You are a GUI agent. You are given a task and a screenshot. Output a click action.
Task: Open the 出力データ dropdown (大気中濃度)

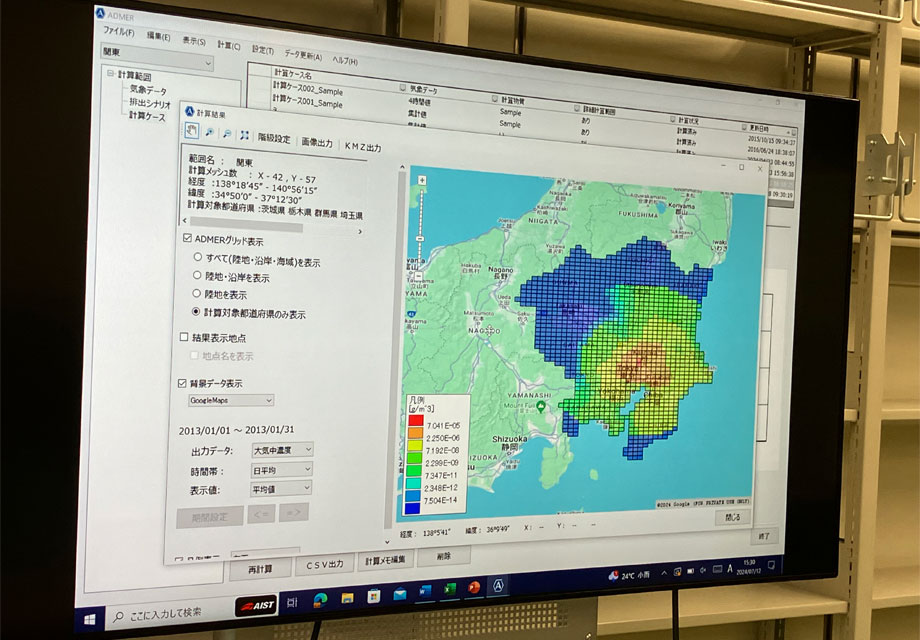(x=282, y=450)
